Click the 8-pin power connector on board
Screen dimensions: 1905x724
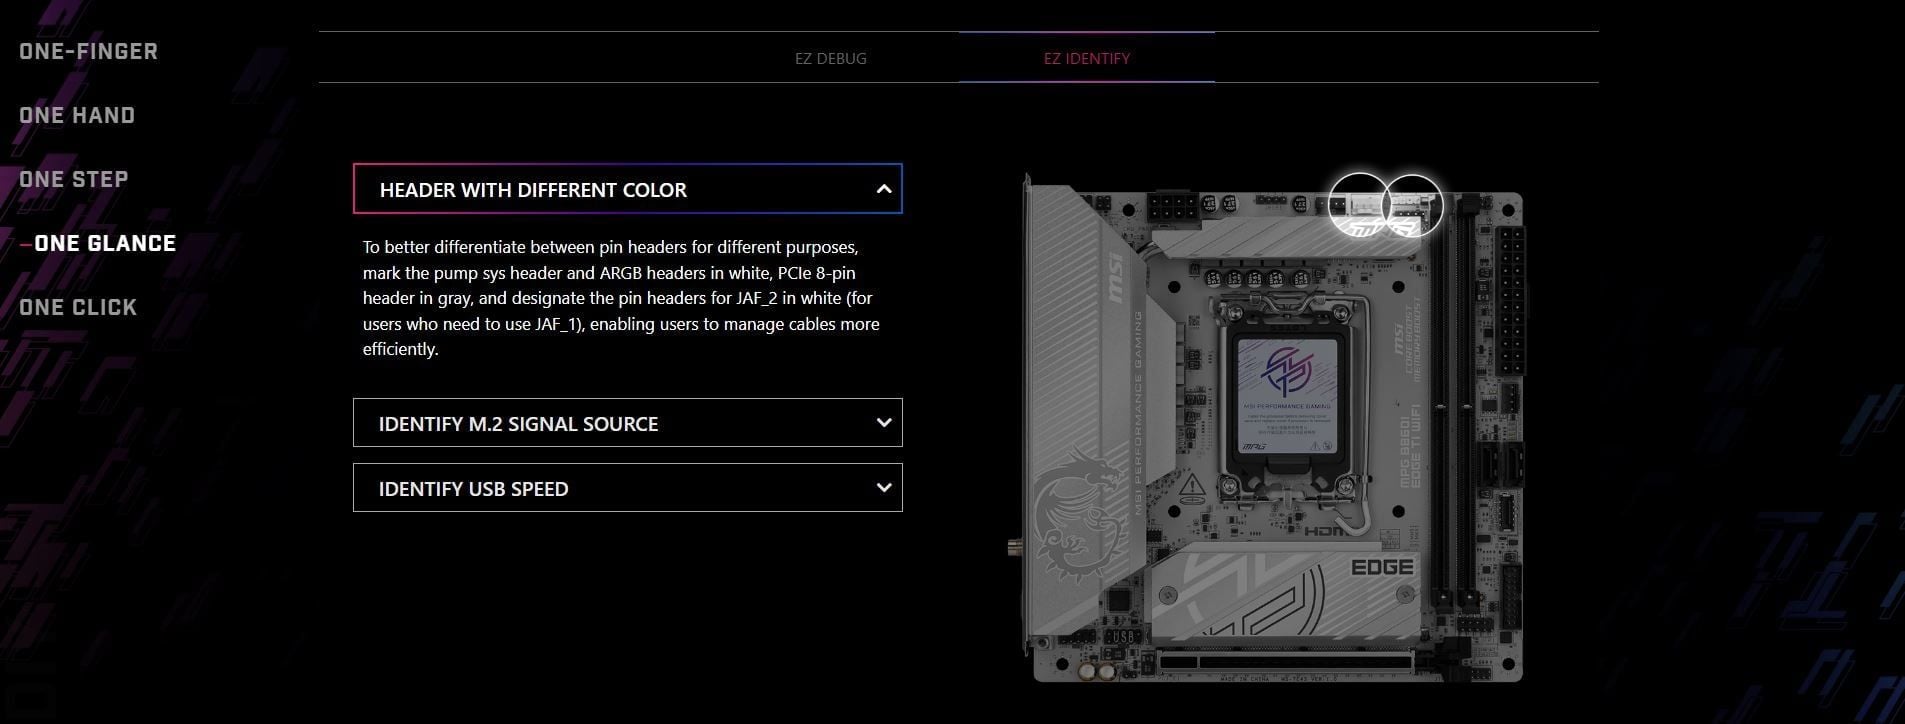point(1174,212)
